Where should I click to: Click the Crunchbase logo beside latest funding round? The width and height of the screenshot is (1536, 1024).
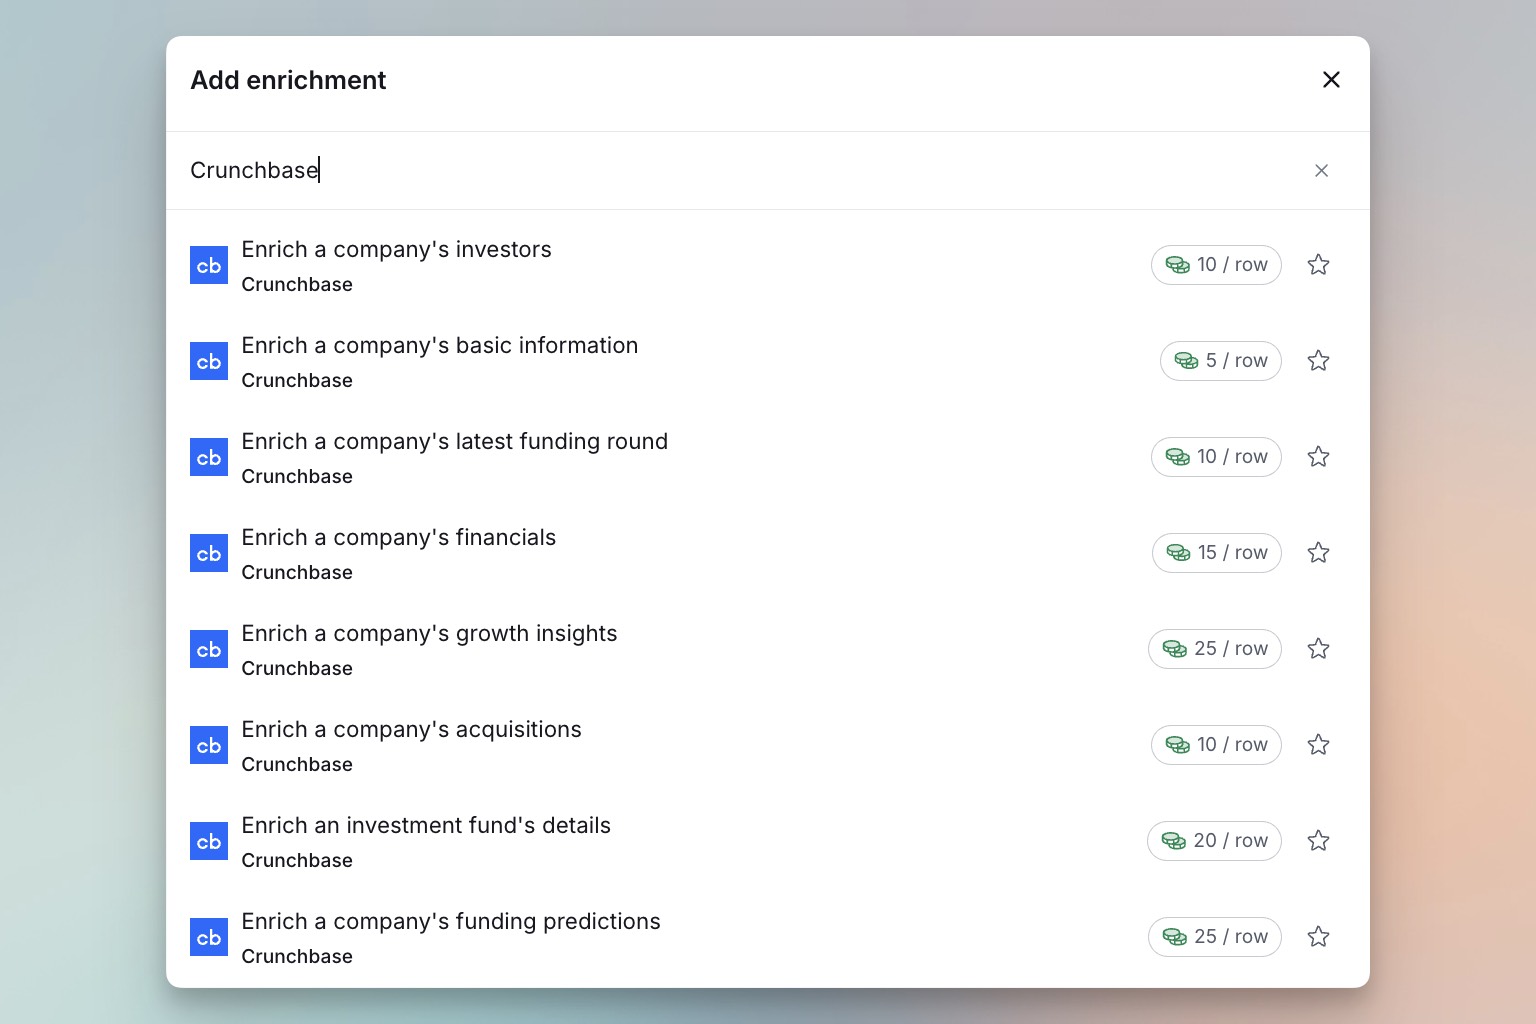[209, 457]
